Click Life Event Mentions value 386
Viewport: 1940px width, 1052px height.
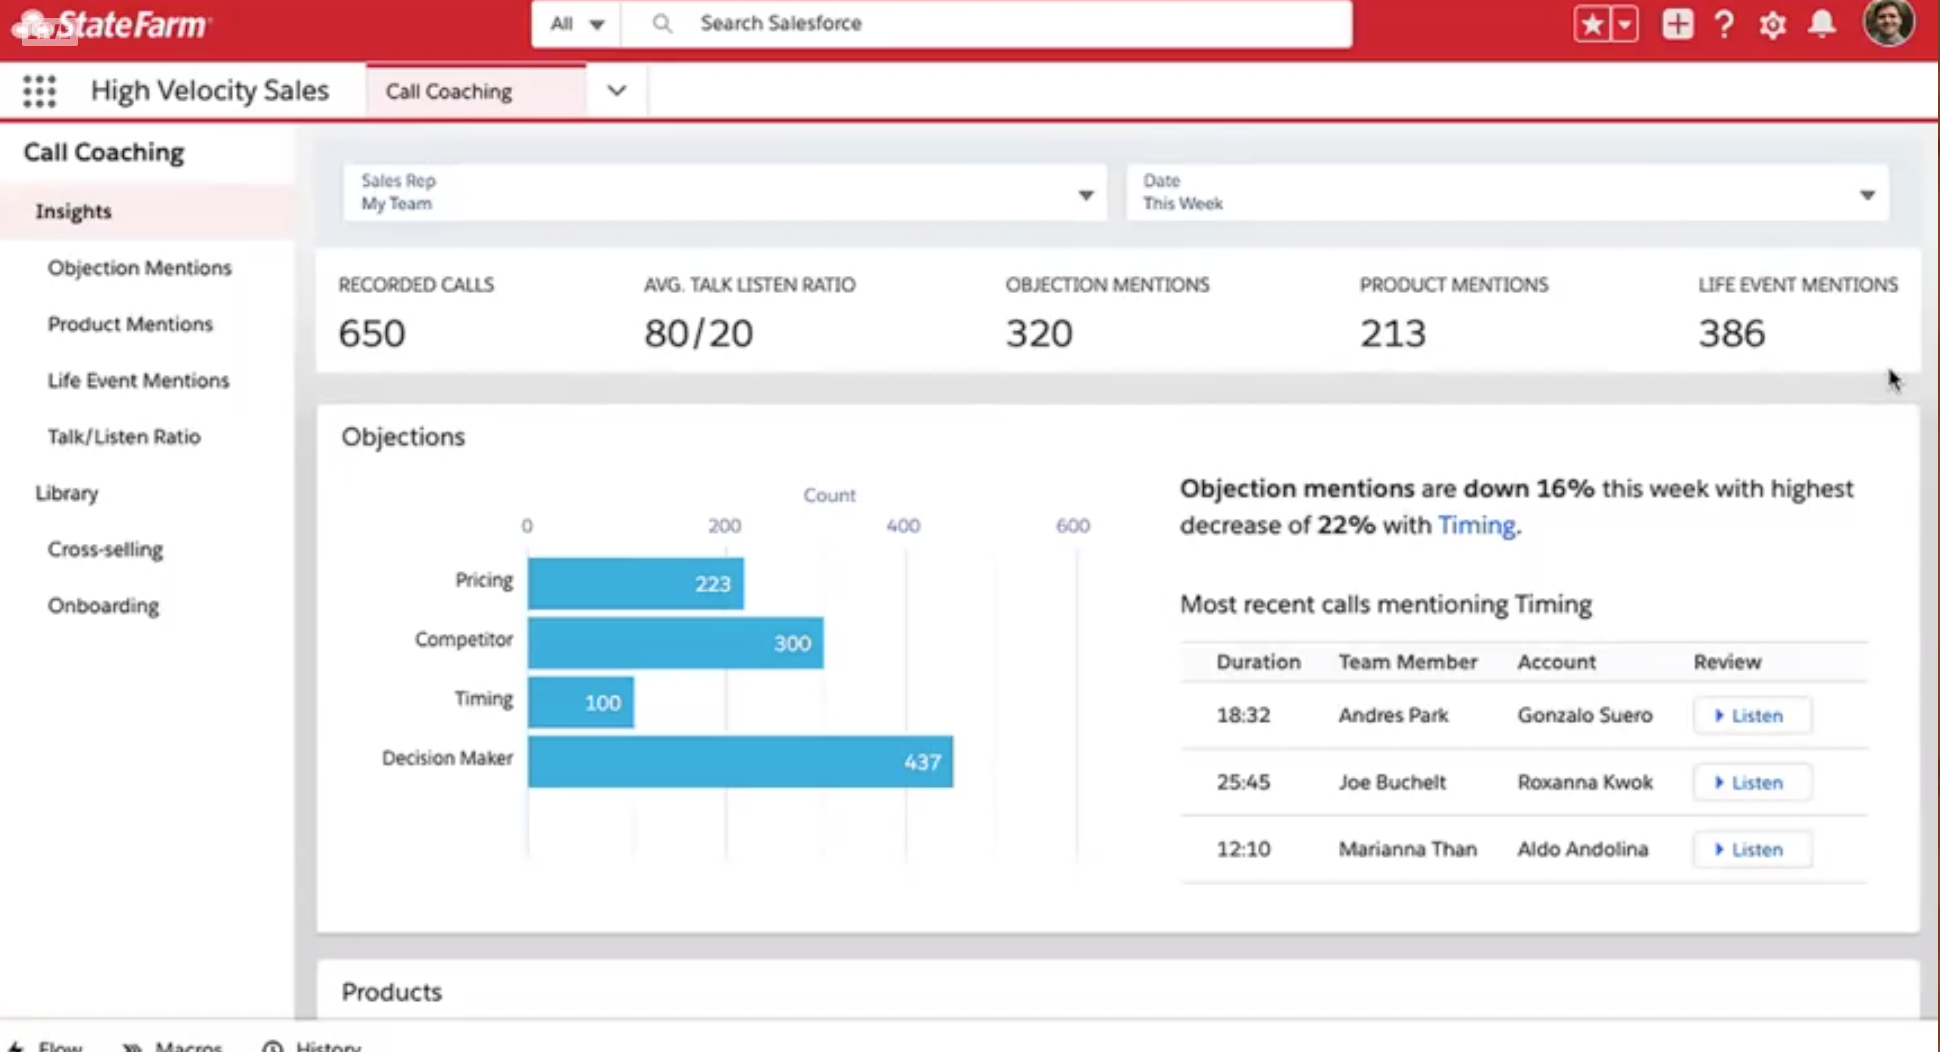1732,333
